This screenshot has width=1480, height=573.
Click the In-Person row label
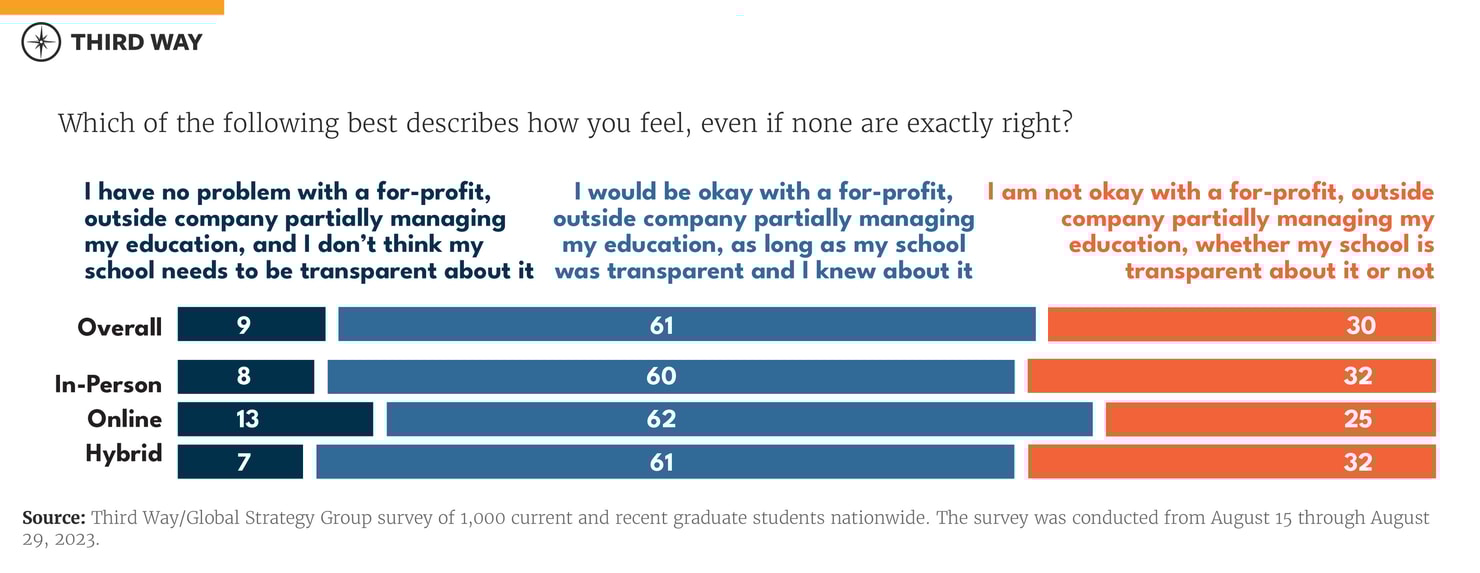[108, 384]
